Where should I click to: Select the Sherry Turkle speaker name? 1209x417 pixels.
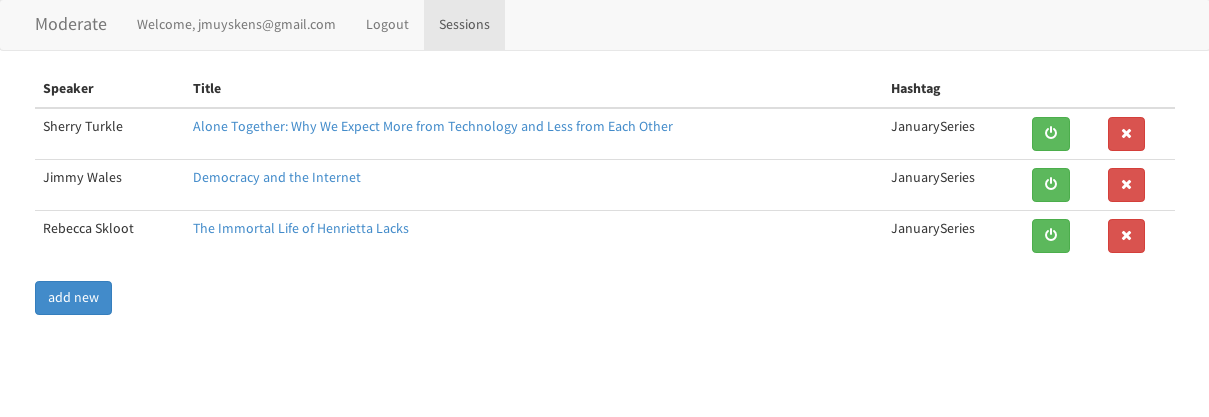click(x=83, y=127)
